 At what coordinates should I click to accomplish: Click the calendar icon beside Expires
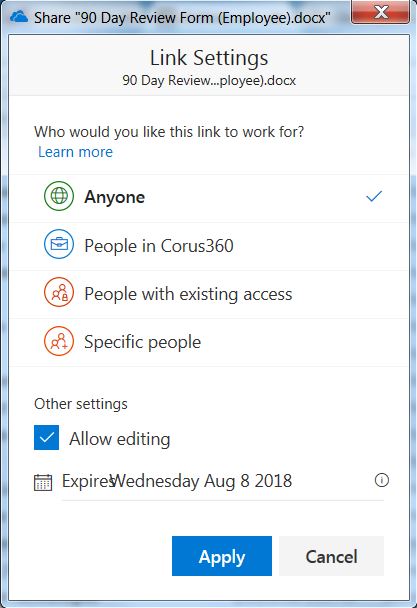pos(43,482)
